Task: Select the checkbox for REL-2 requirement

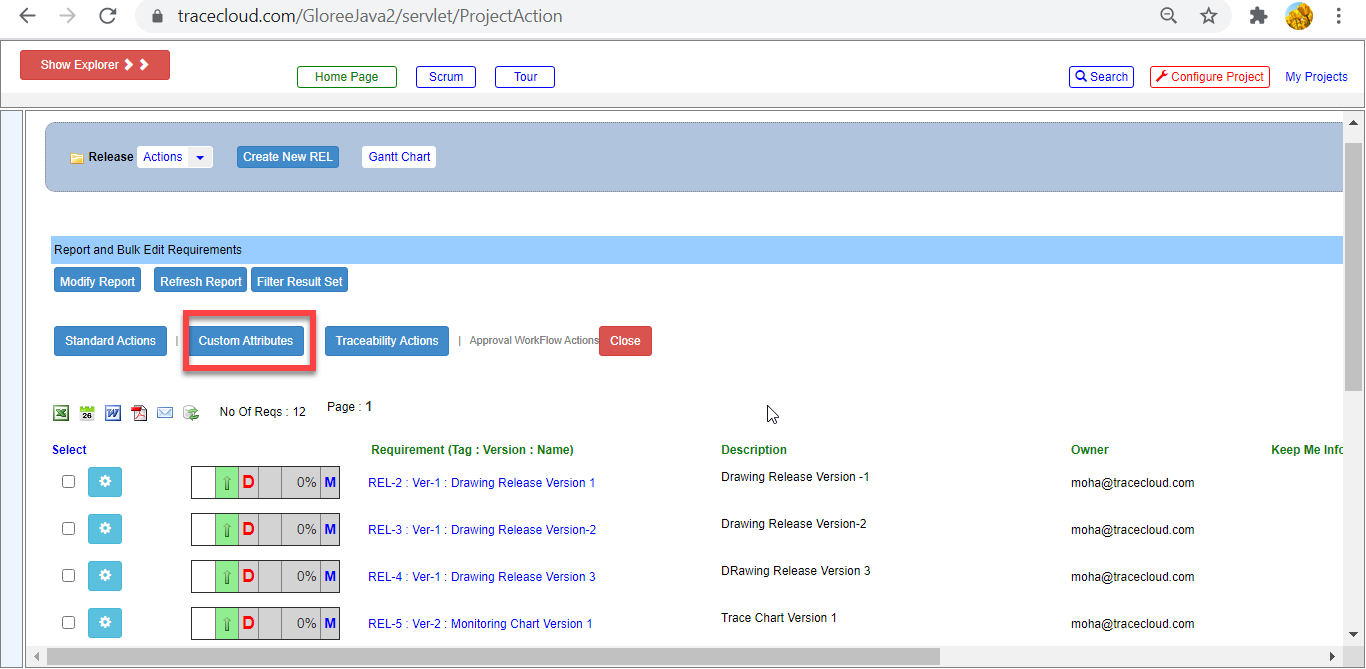Action: (68, 481)
